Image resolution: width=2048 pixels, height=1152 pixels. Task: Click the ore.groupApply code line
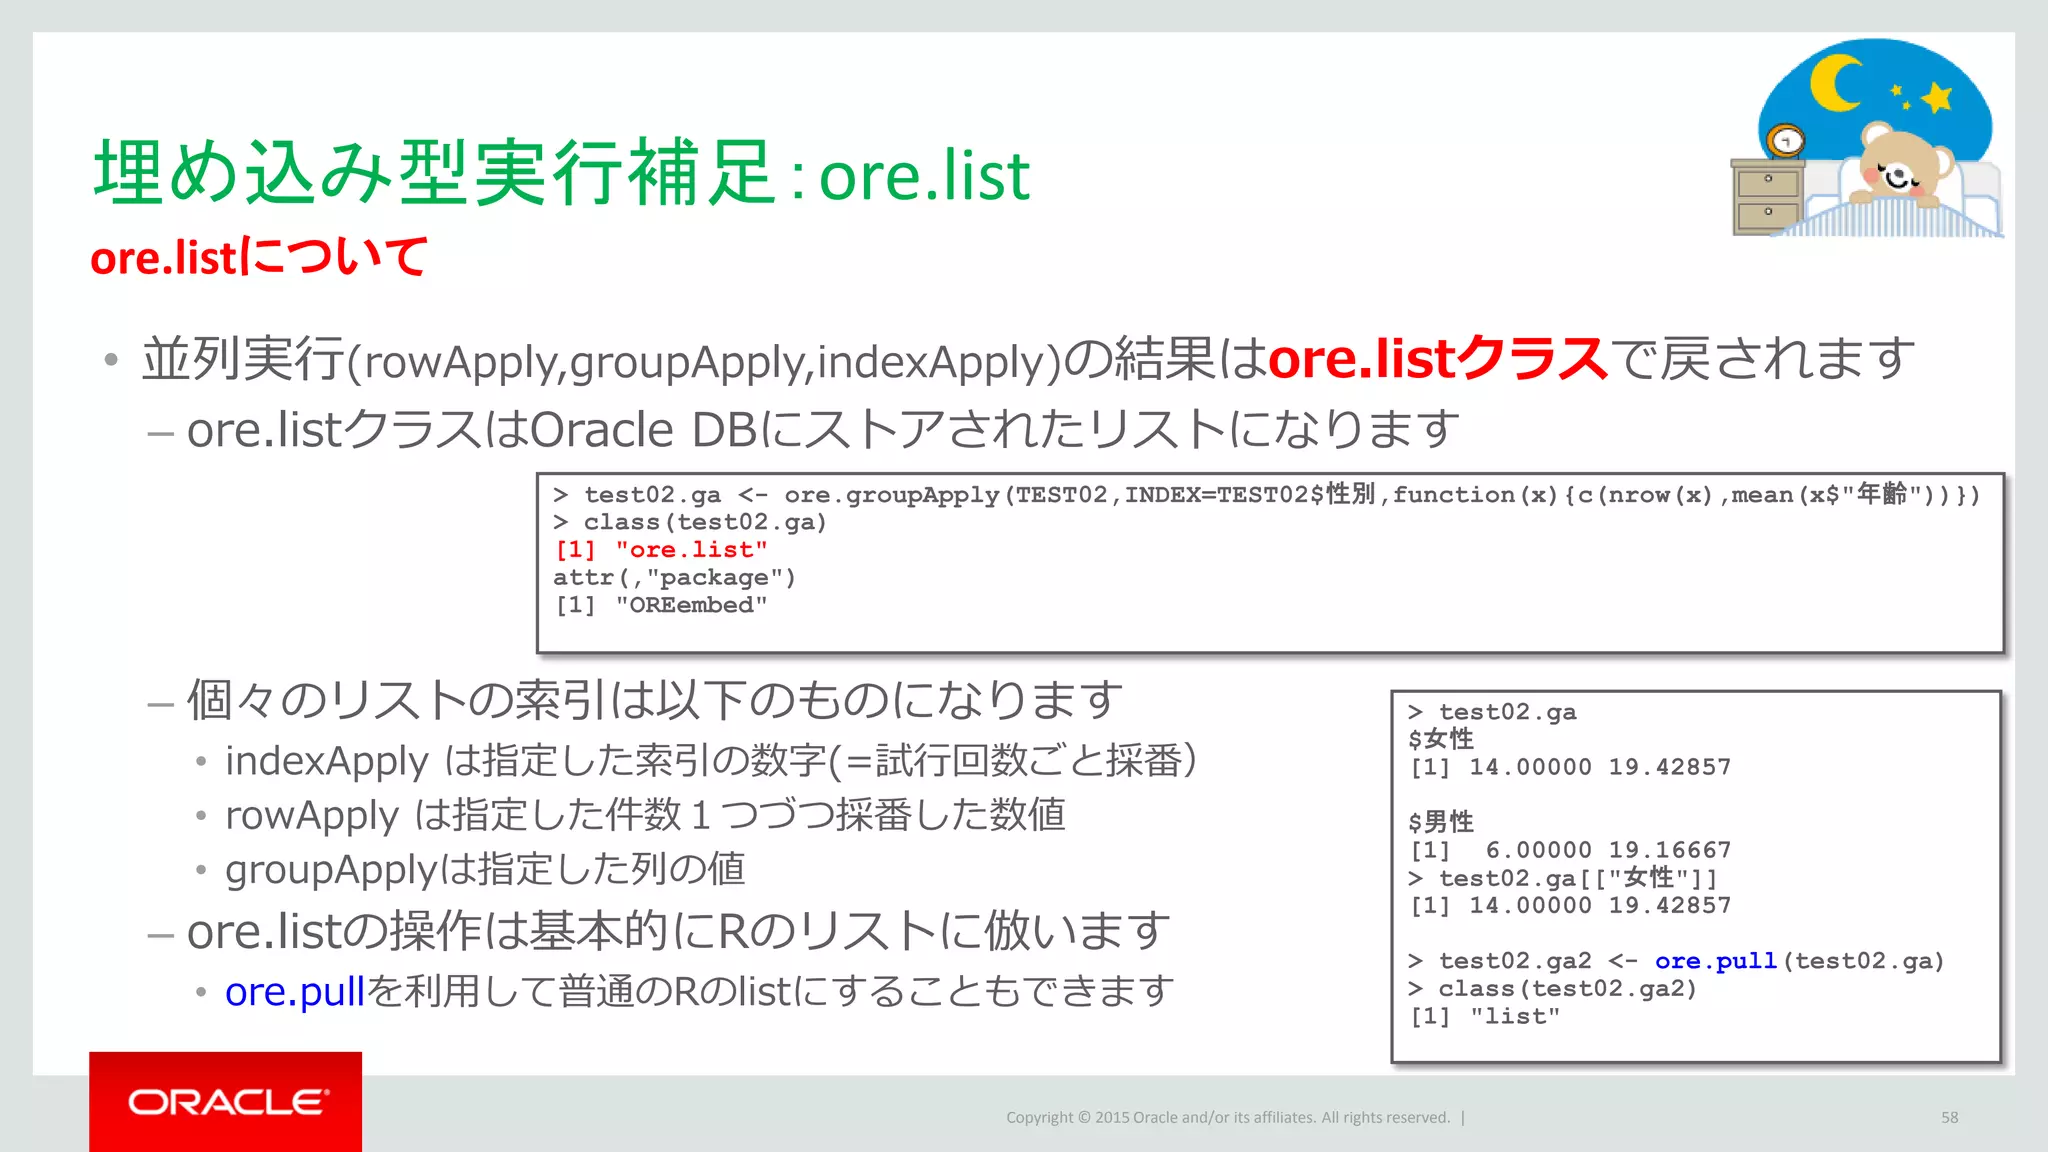[1266, 494]
